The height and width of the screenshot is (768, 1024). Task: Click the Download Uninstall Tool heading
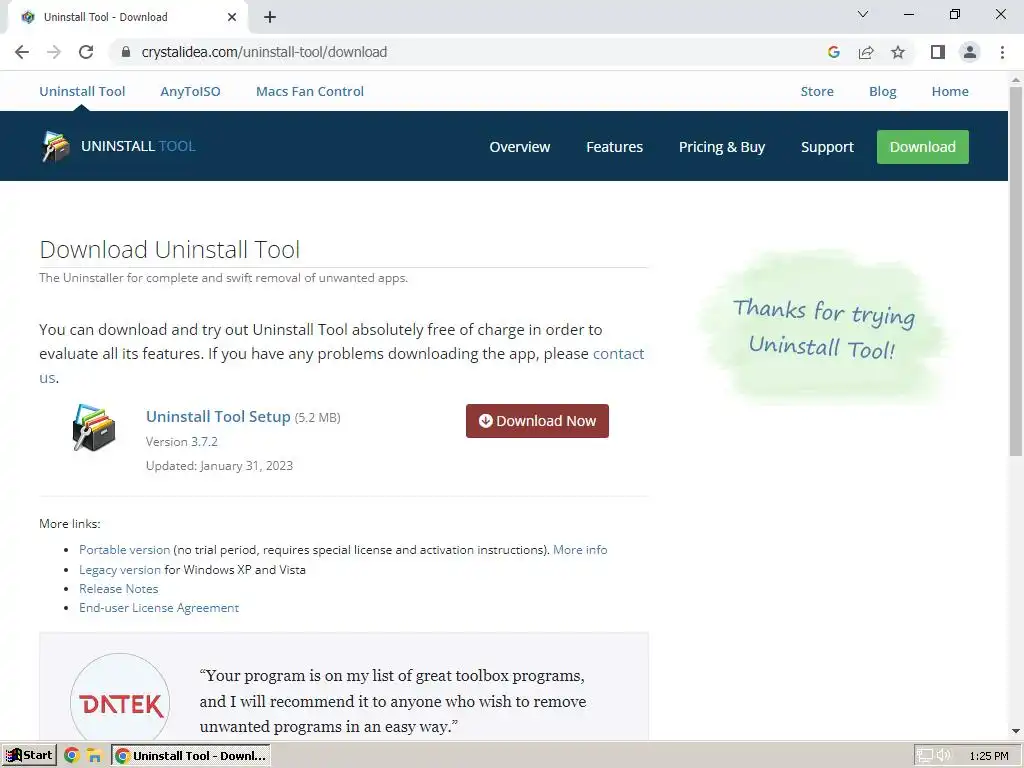[x=170, y=249]
